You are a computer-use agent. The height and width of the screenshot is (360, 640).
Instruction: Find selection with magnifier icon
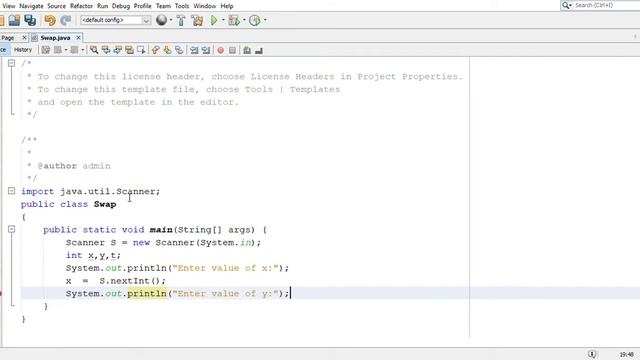94,50
